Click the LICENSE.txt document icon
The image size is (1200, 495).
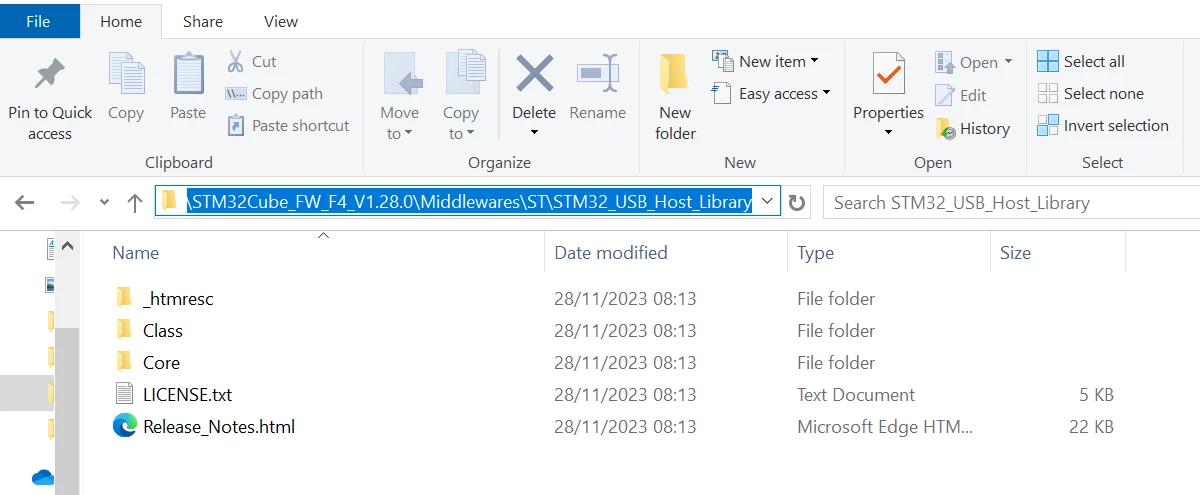point(124,394)
